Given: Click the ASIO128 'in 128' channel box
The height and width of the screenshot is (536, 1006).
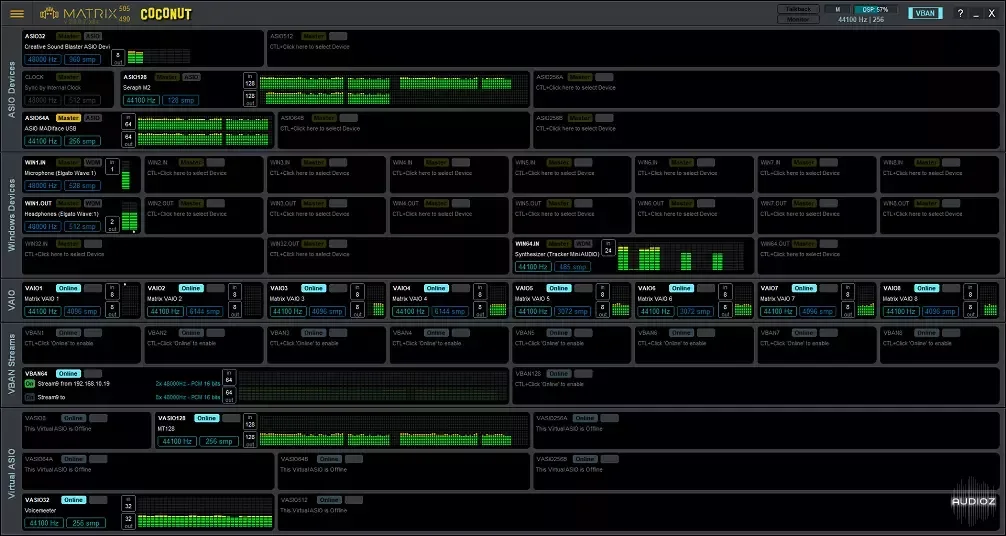Looking at the screenshot, I should 250,80.
